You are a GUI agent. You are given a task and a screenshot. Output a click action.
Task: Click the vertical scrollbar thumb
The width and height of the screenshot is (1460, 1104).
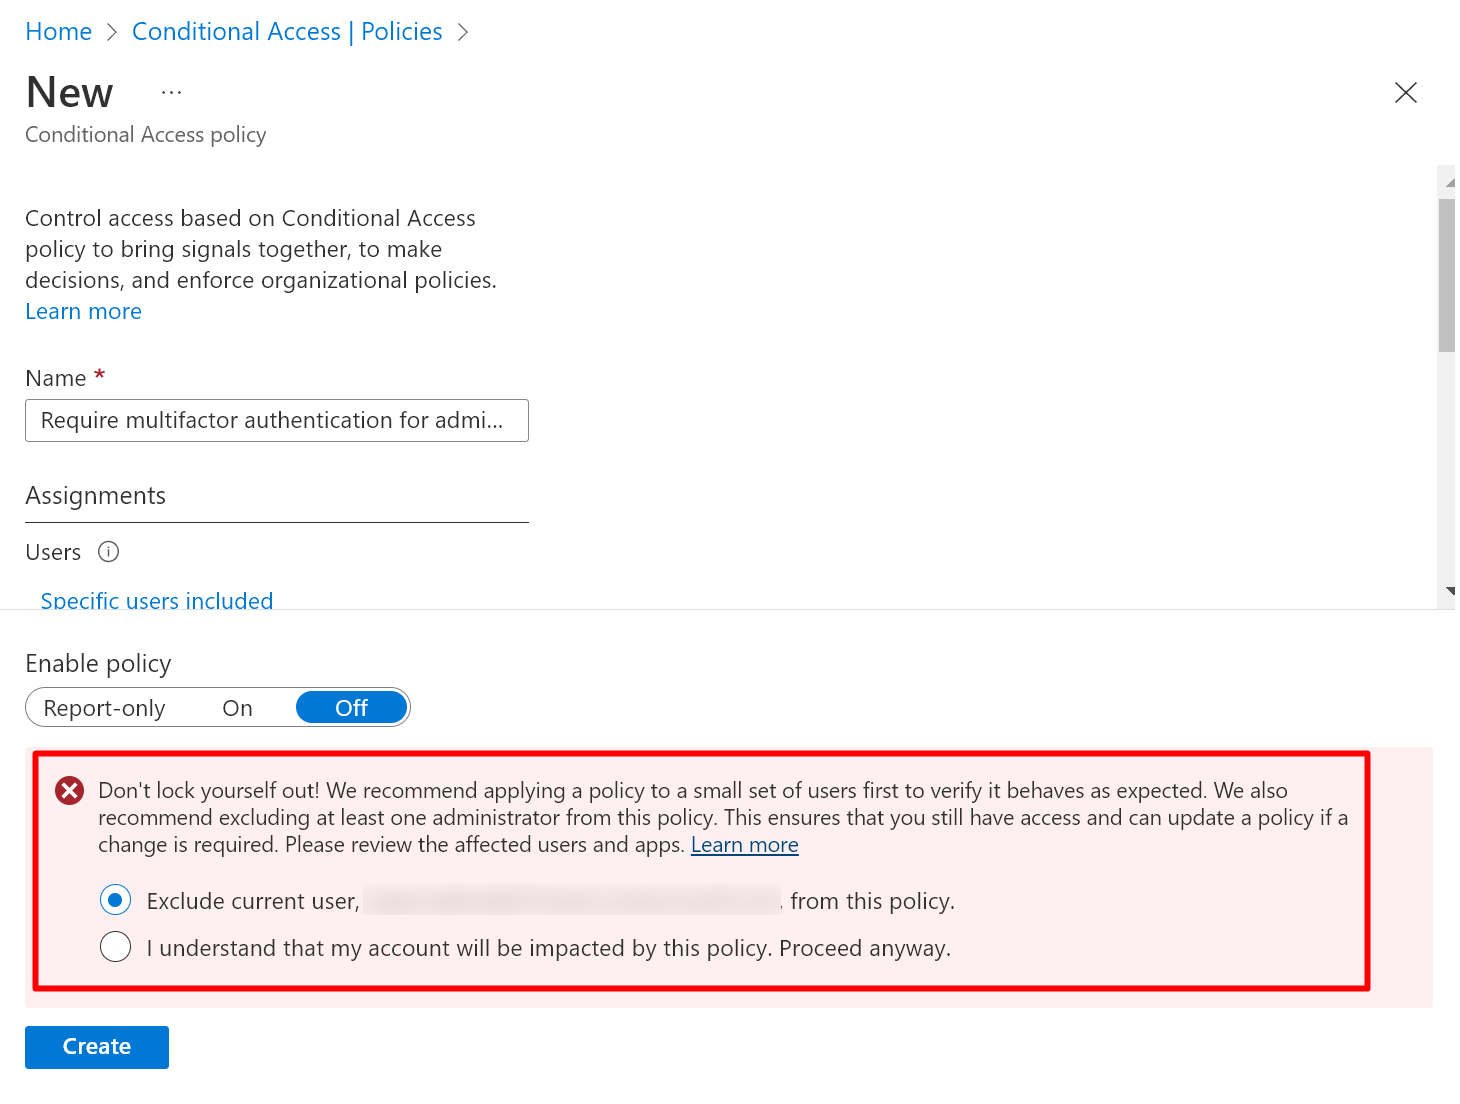(1446, 275)
